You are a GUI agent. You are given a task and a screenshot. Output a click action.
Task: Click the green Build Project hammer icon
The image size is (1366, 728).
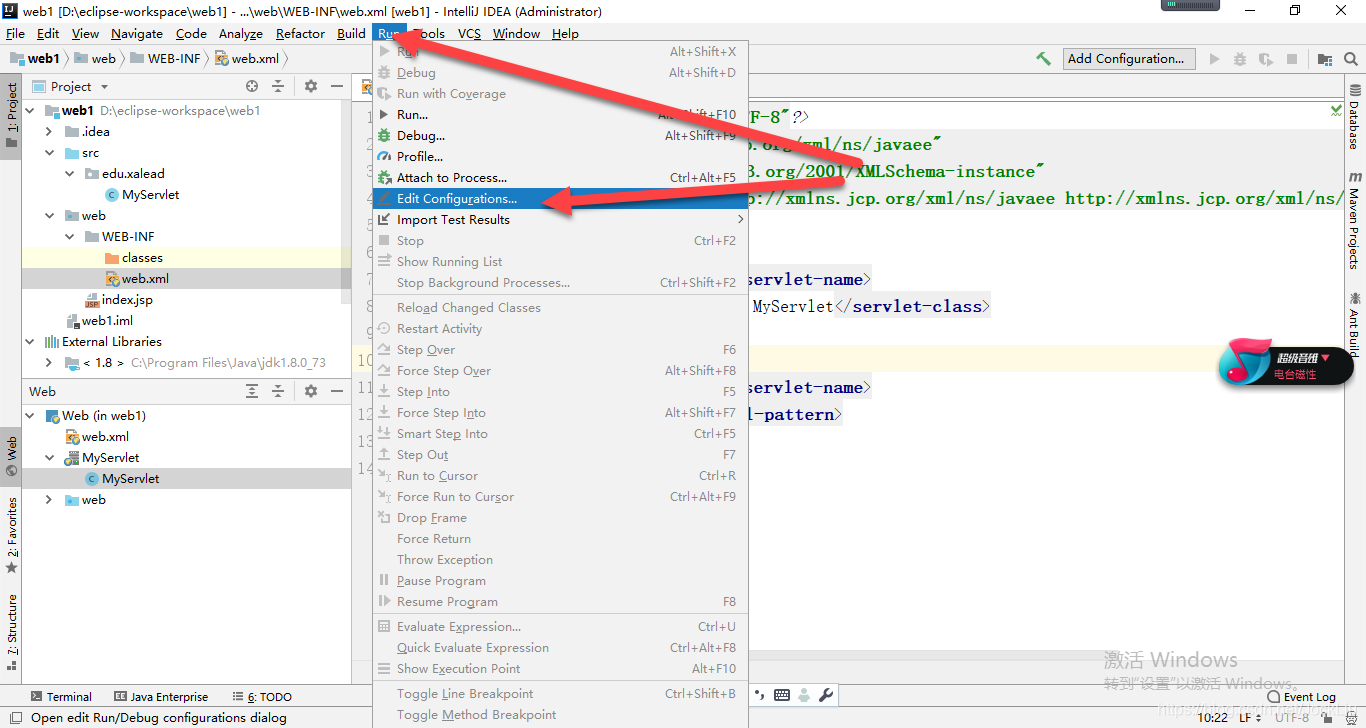click(x=1044, y=59)
